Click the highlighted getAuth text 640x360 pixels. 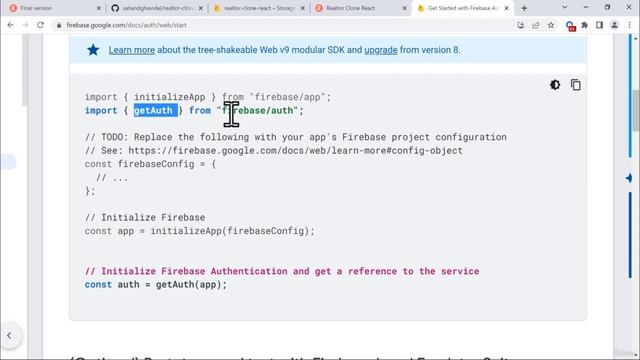[156, 110]
